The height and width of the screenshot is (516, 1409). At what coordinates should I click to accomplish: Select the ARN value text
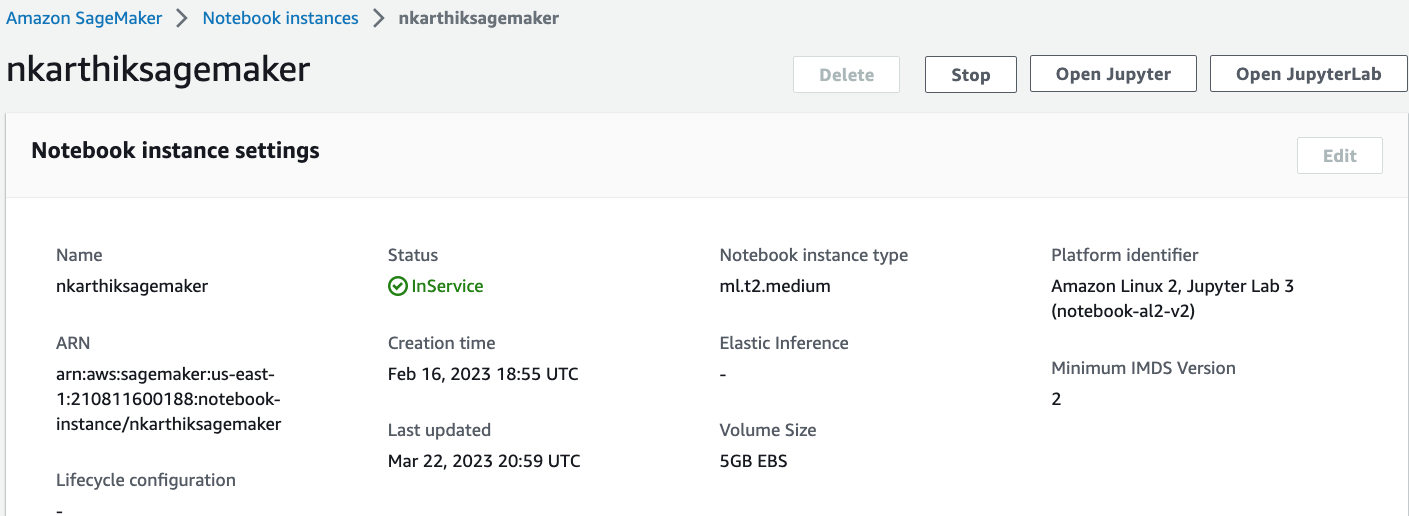pos(168,399)
